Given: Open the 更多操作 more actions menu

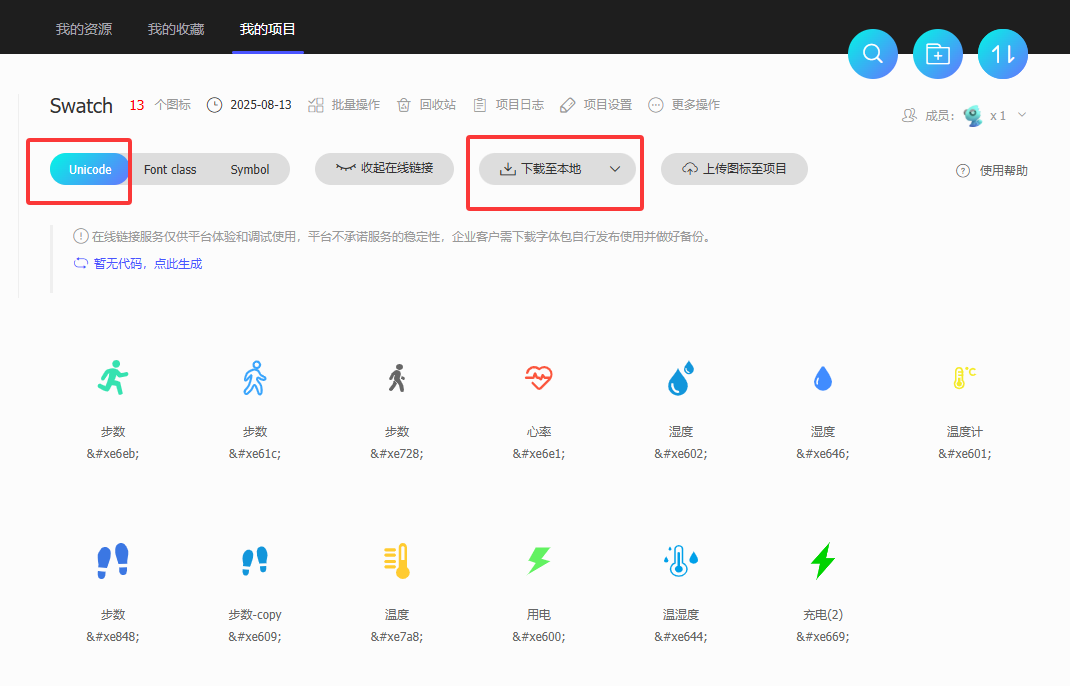Looking at the screenshot, I should tap(684, 105).
